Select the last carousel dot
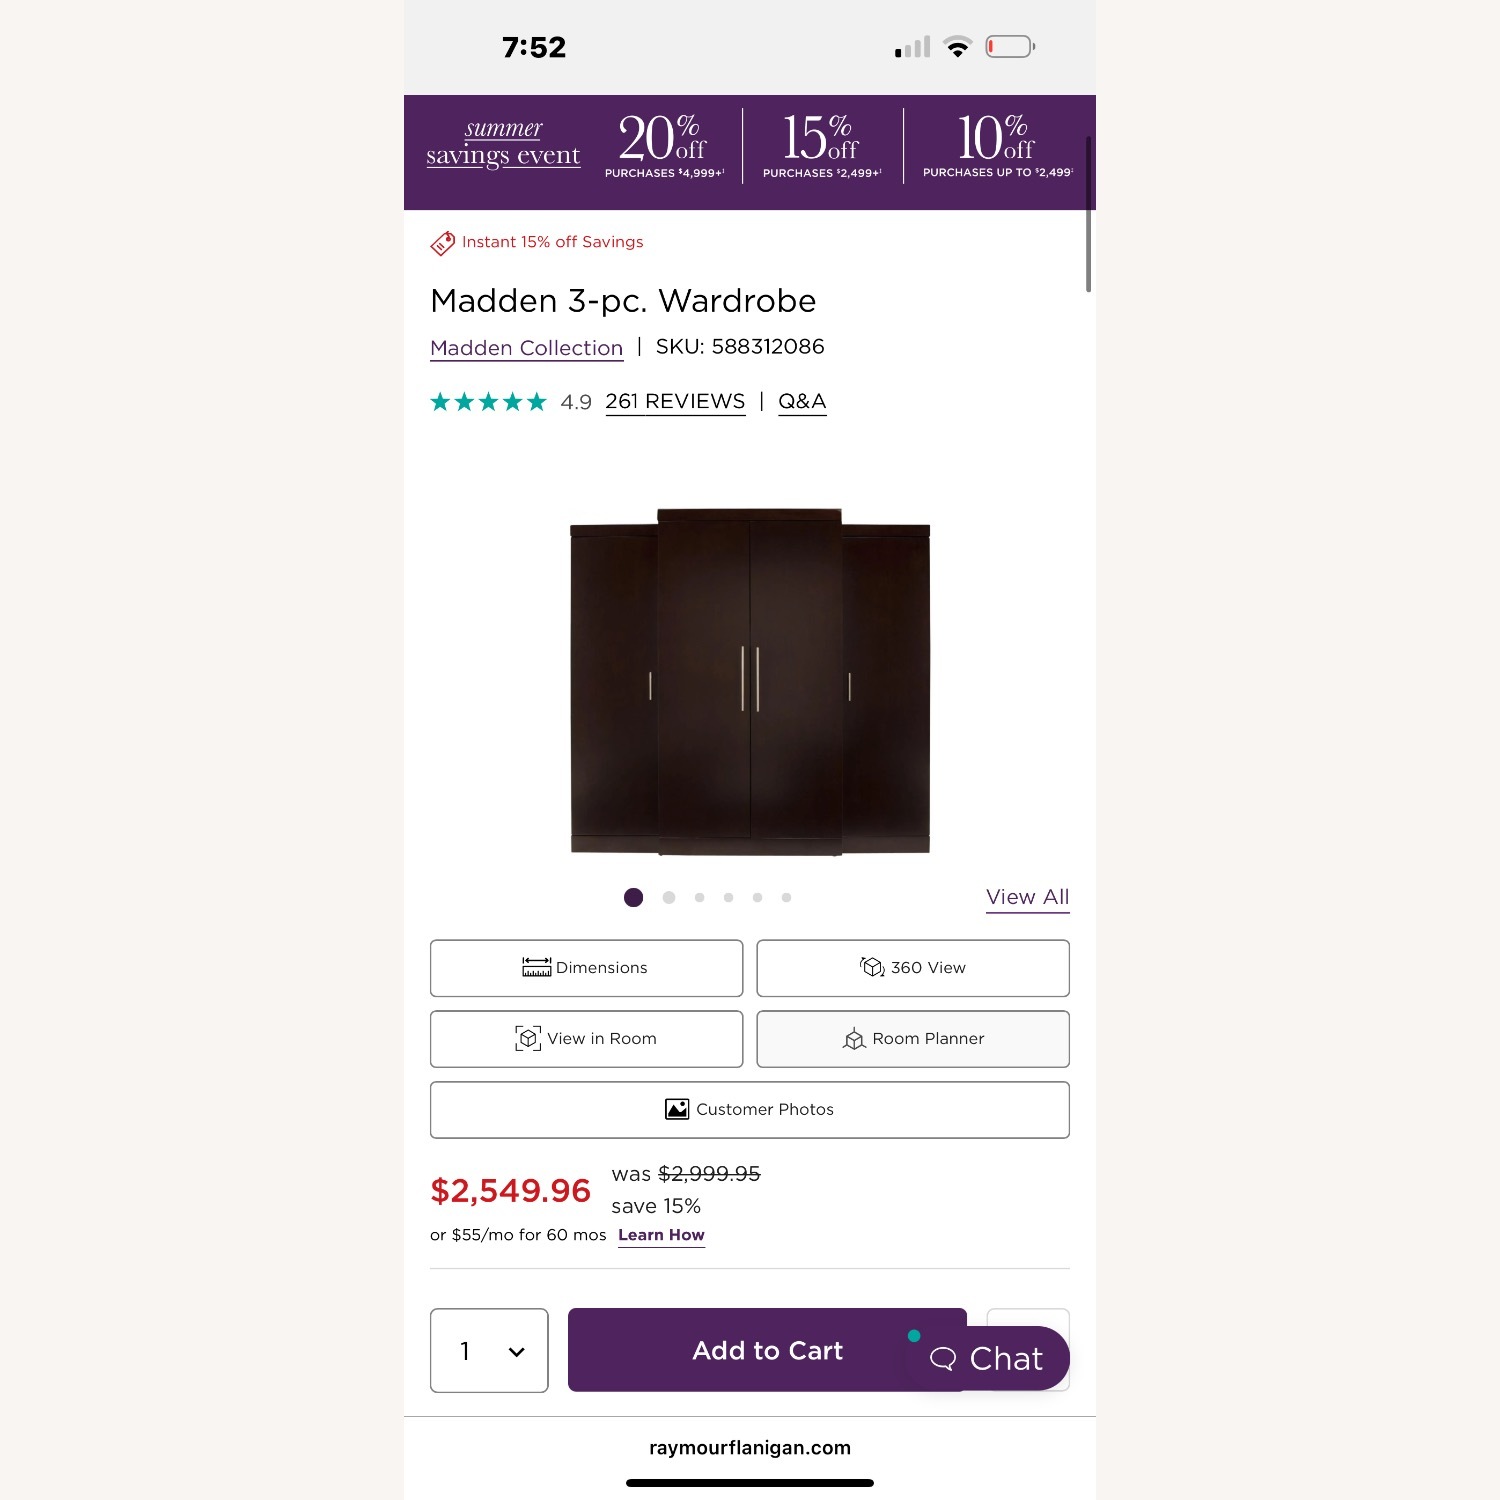The height and width of the screenshot is (1500, 1500). tap(787, 897)
